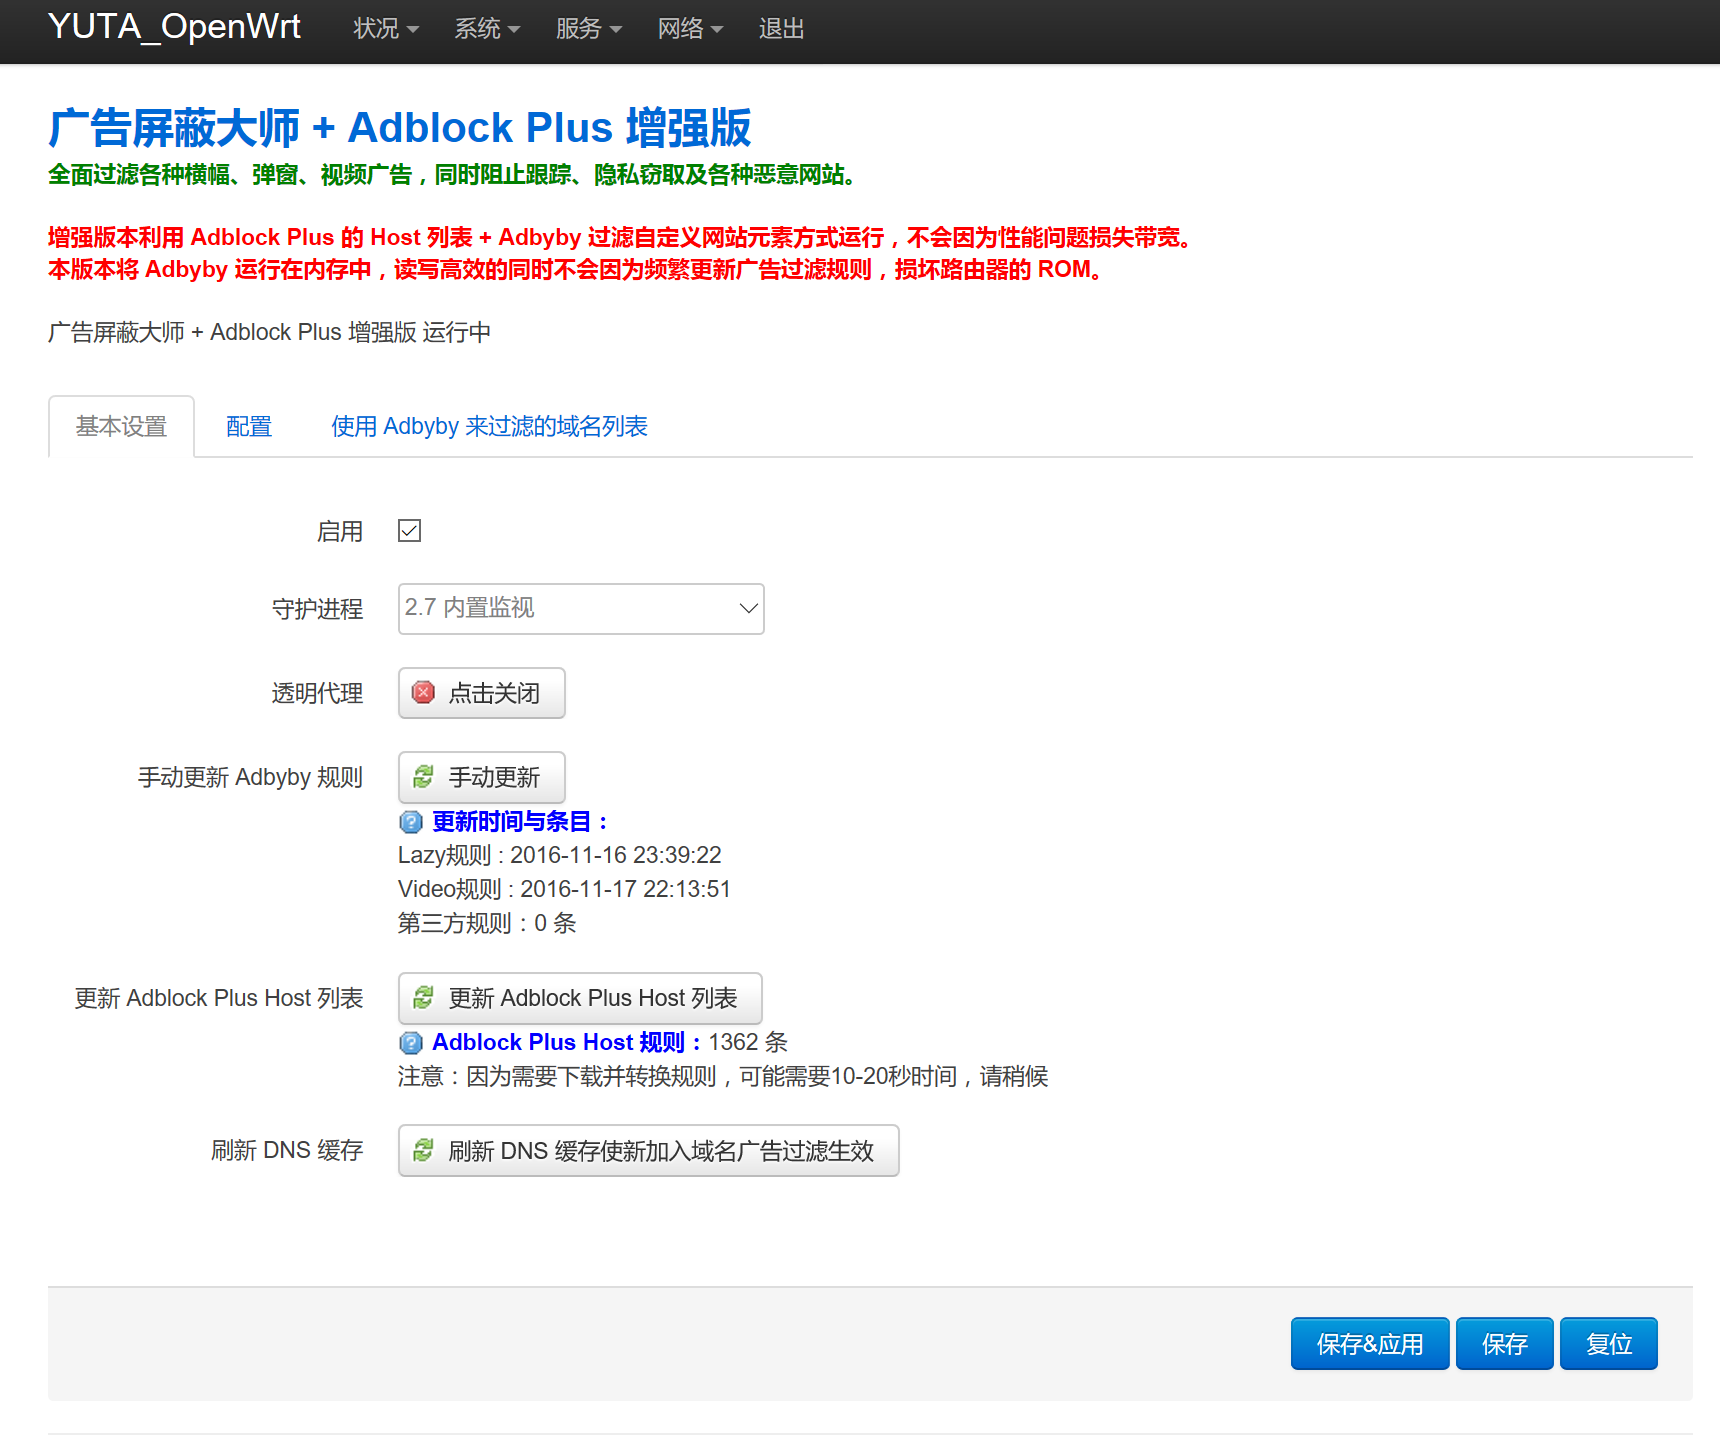This screenshot has height=1448, width=1720.
Task: Click the refresh icon on 刷新 DNS 缓存 button
Action: pos(423,1150)
